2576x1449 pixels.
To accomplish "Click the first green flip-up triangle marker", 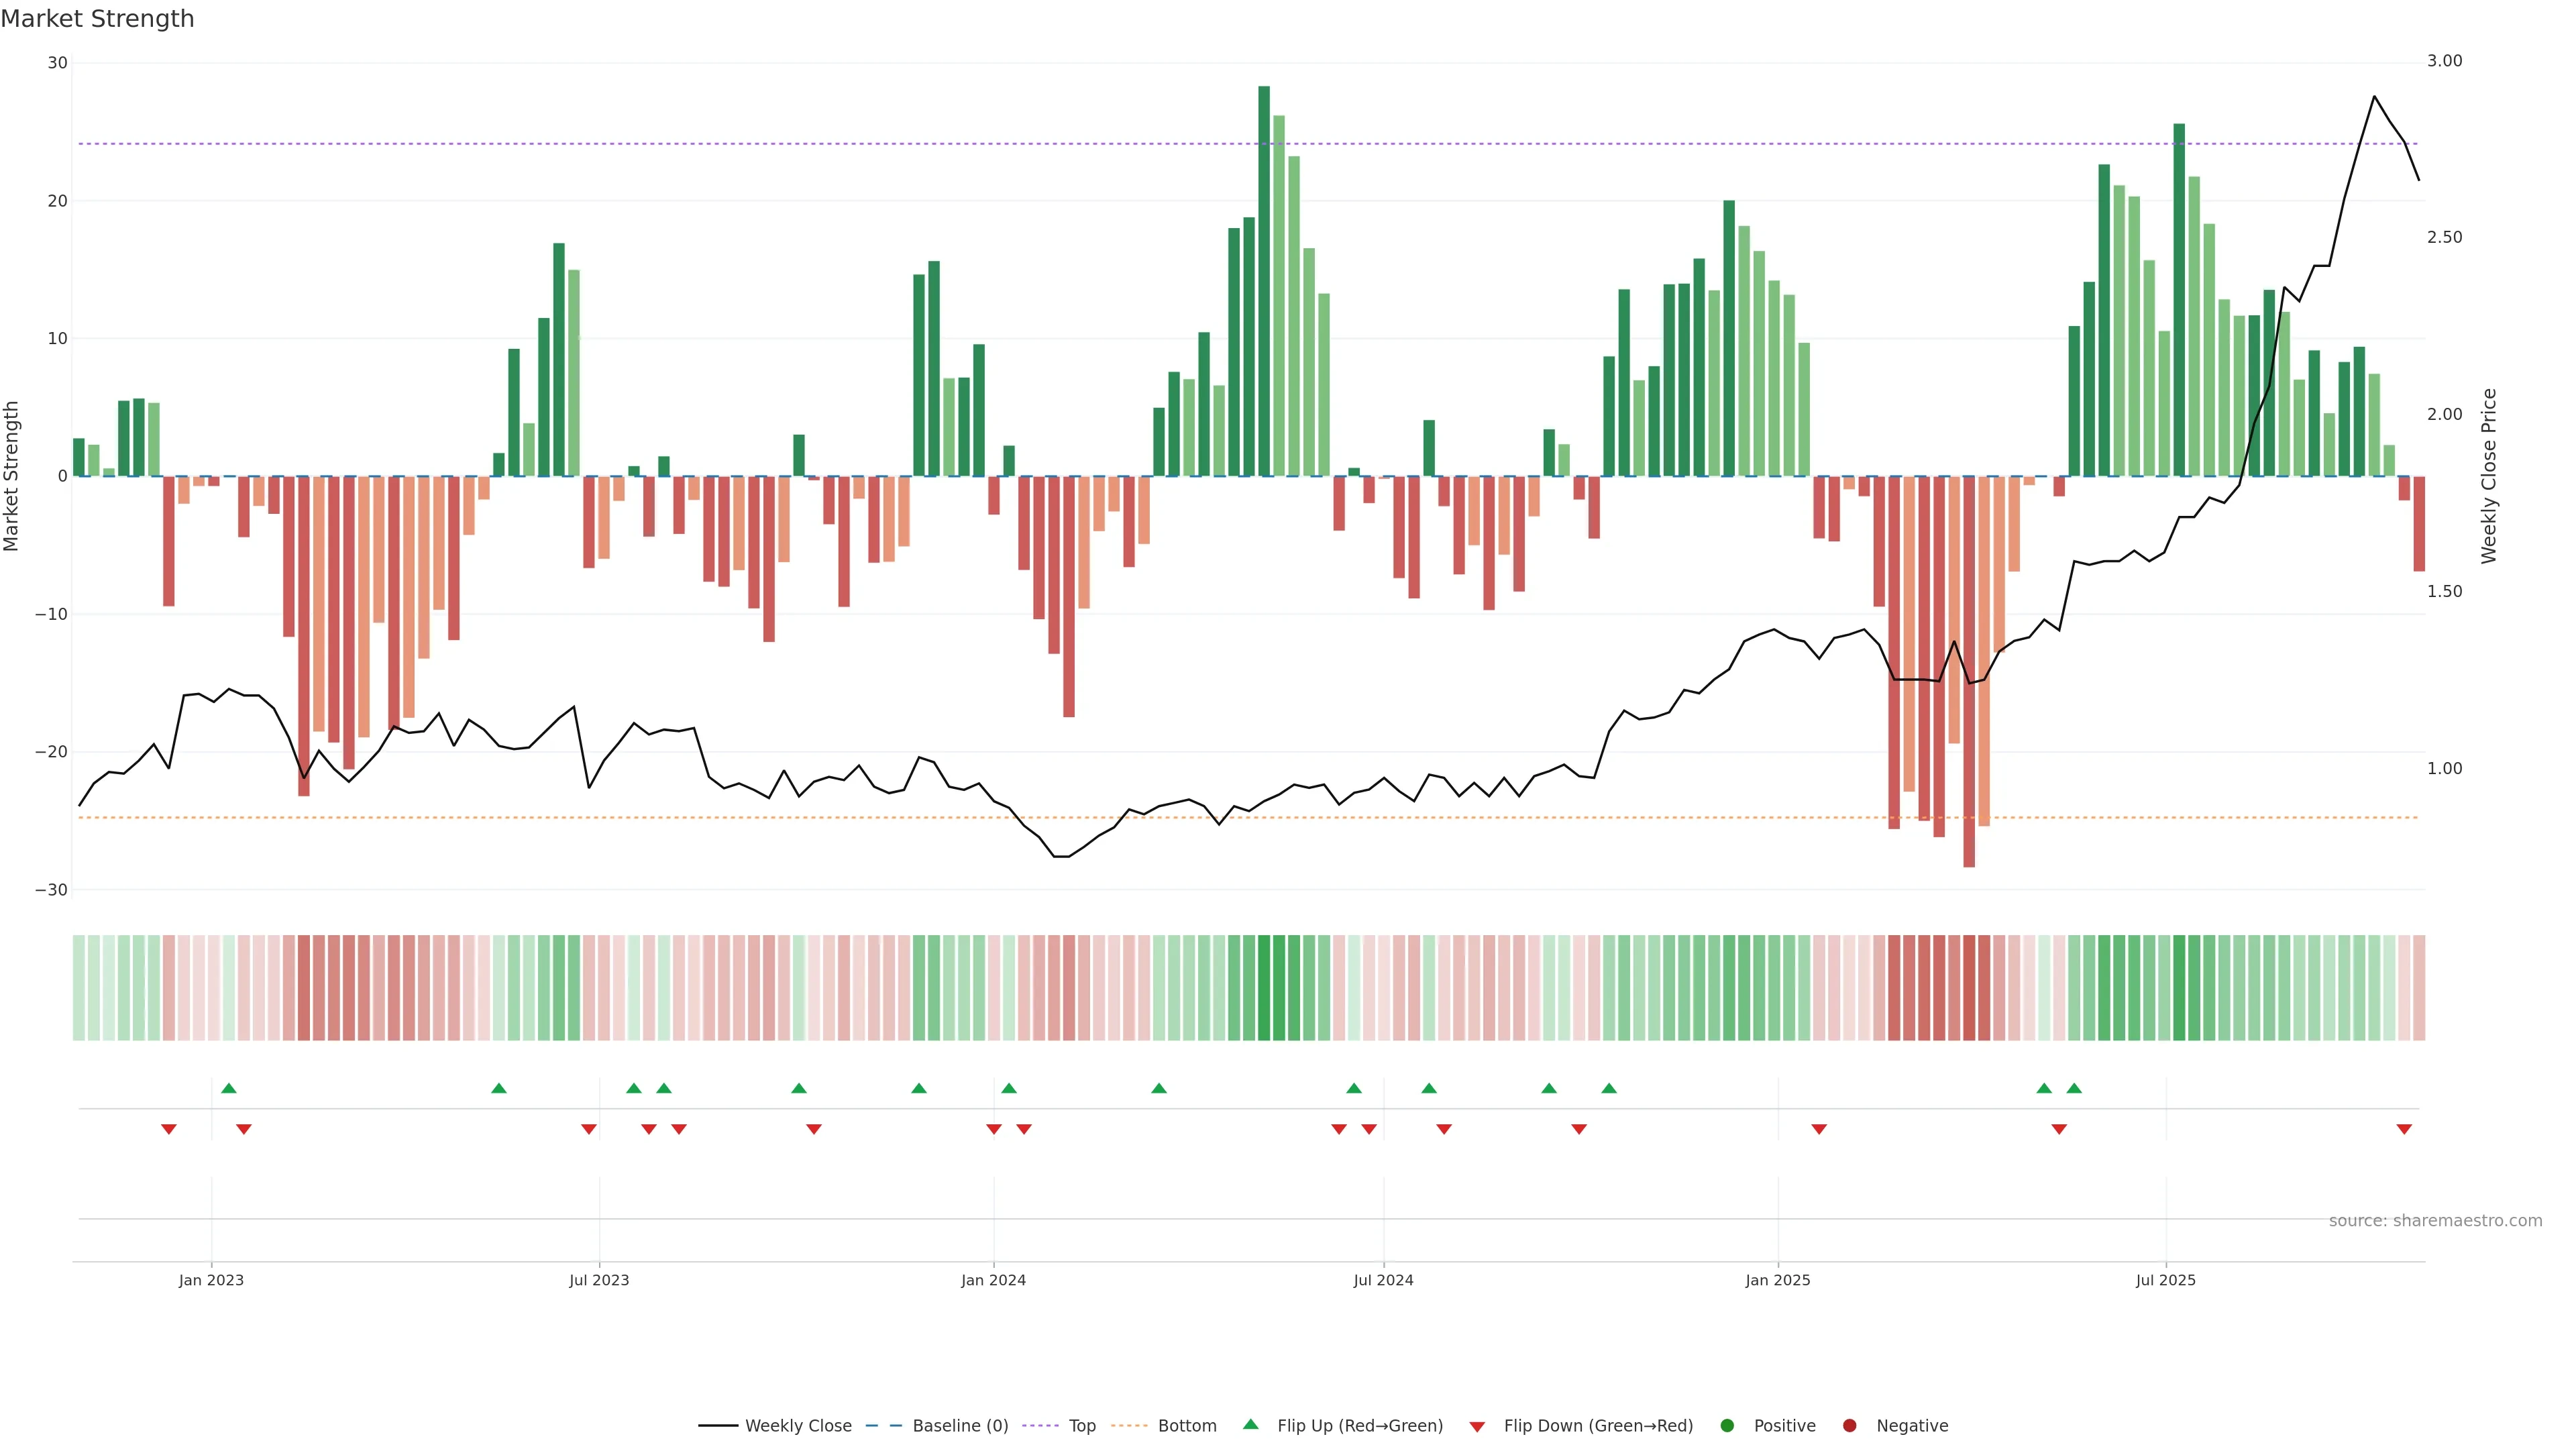I will pyautogui.click(x=228, y=1088).
